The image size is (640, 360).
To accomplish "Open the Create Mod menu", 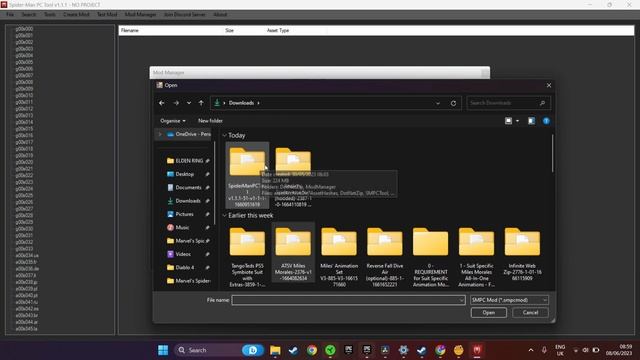I will (76, 14).
